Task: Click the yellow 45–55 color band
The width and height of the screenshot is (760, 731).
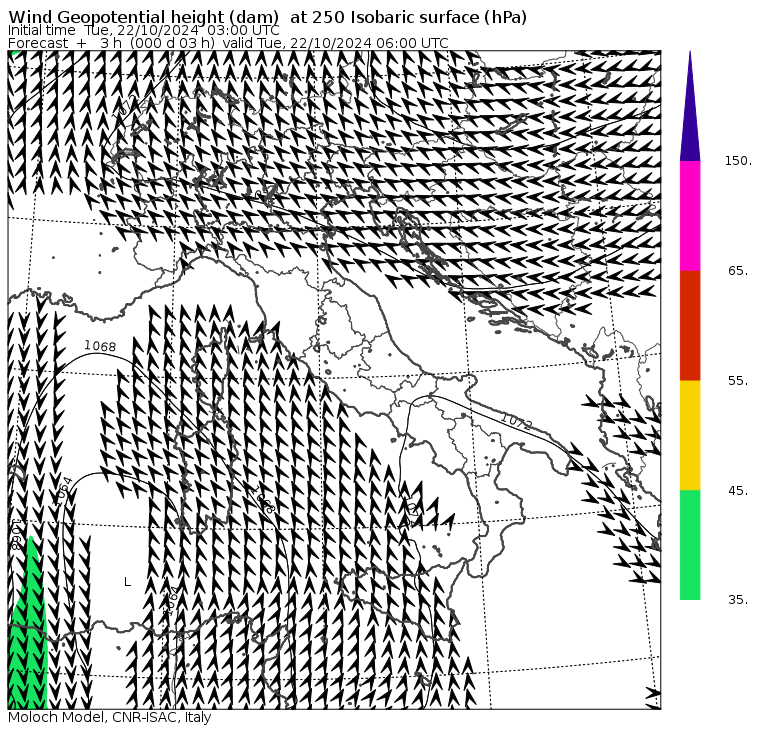Action: pyautogui.click(x=690, y=435)
